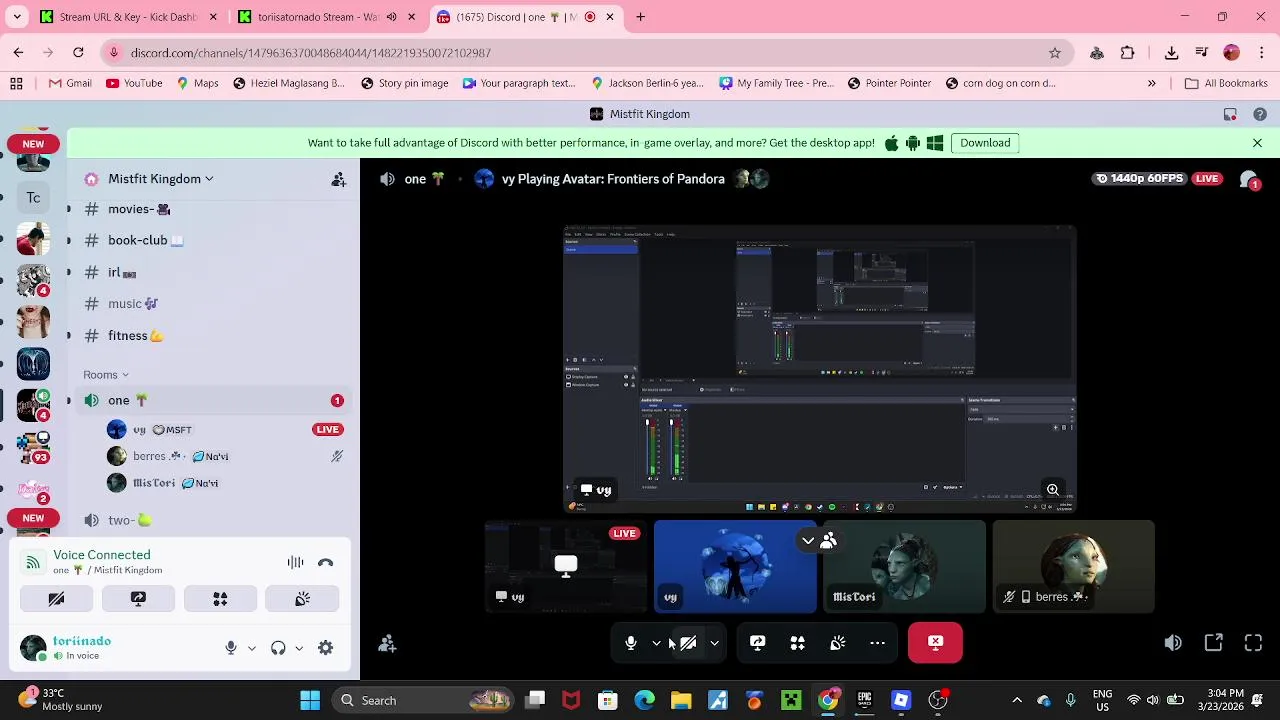Image resolution: width=1280 pixels, height=720 pixels.
Task: Open the book-club channel
Action: (215, 240)
